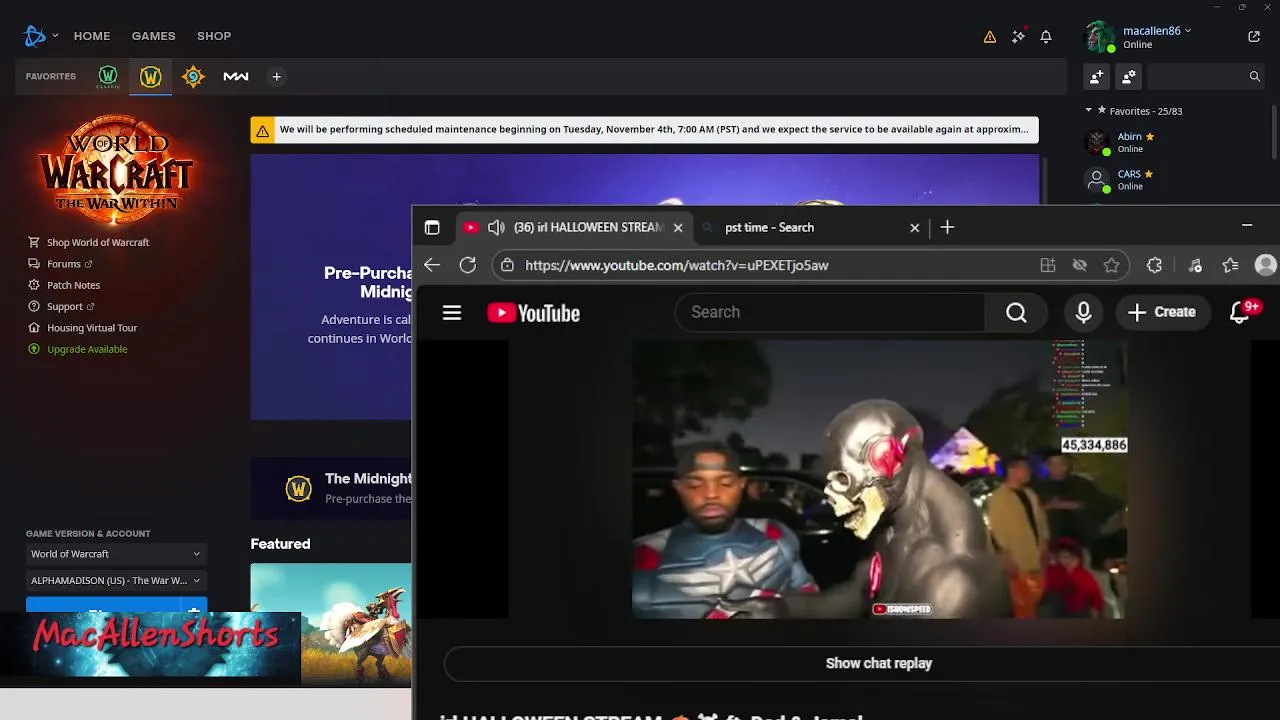Image resolution: width=1280 pixels, height=720 pixels.
Task: Click the site info lock icon
Action: click(x=508, y=265)
